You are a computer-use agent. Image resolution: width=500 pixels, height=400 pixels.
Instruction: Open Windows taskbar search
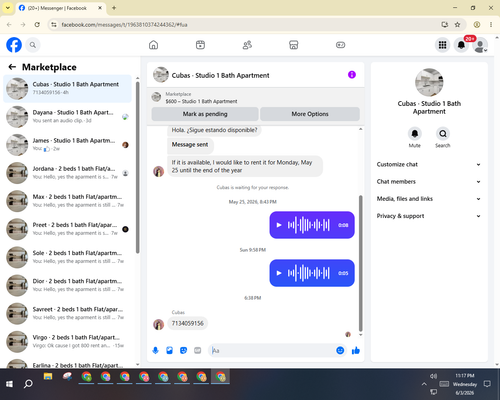[28, 384]
